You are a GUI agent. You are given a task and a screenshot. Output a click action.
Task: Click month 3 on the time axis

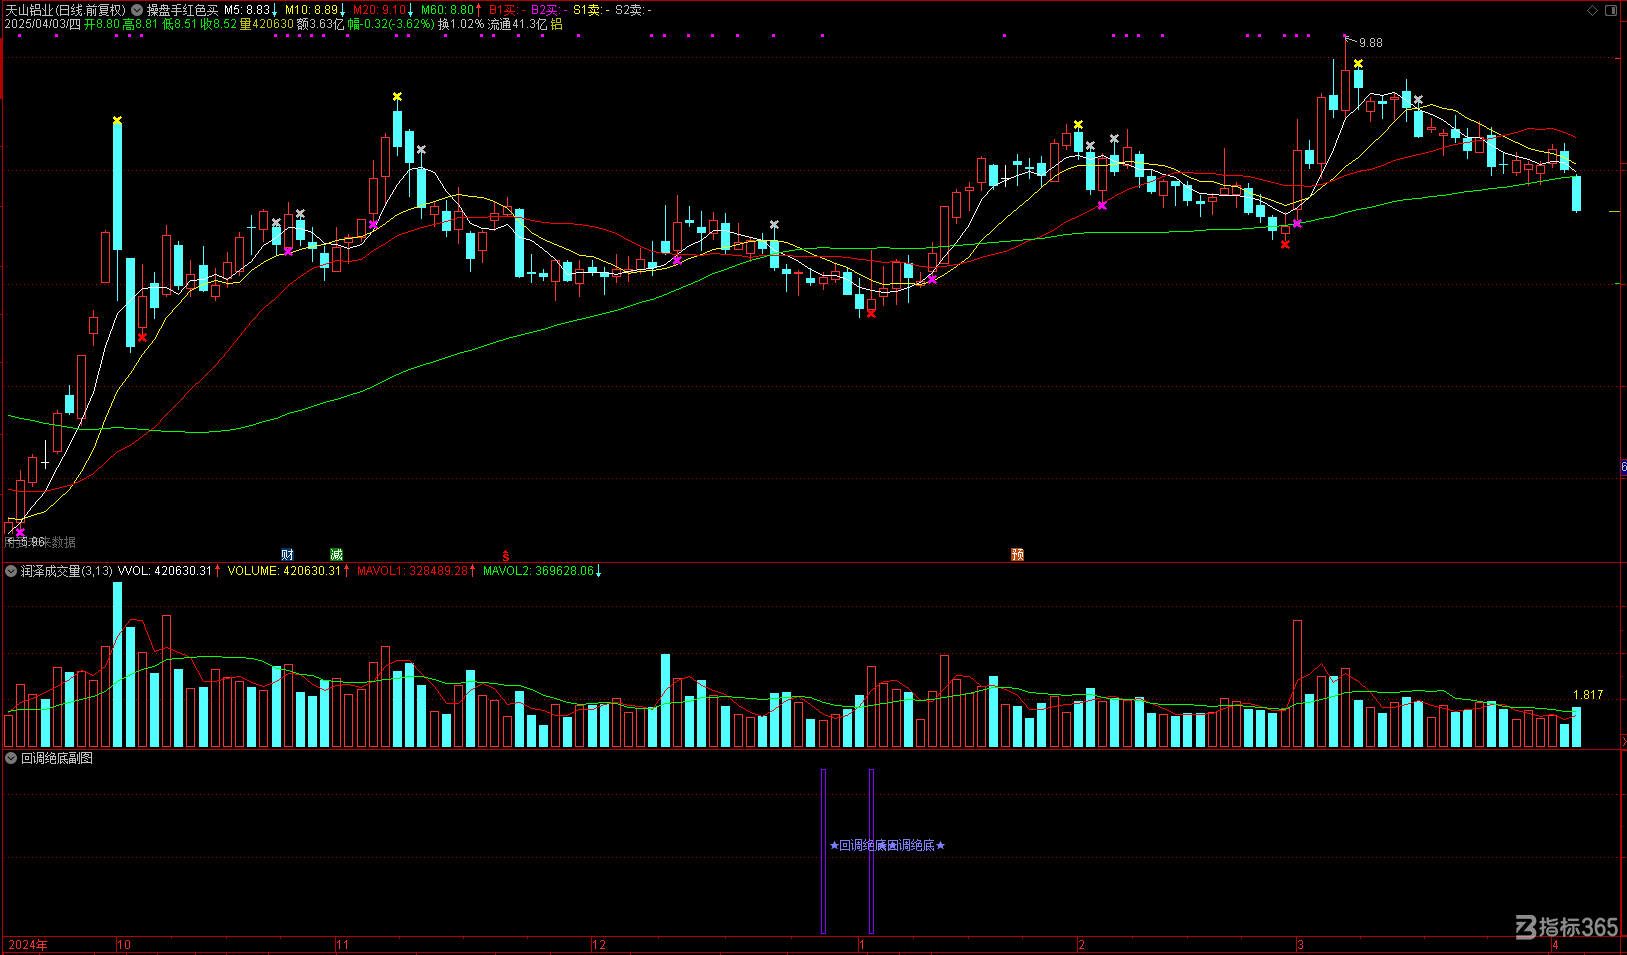pos(1300,945)
